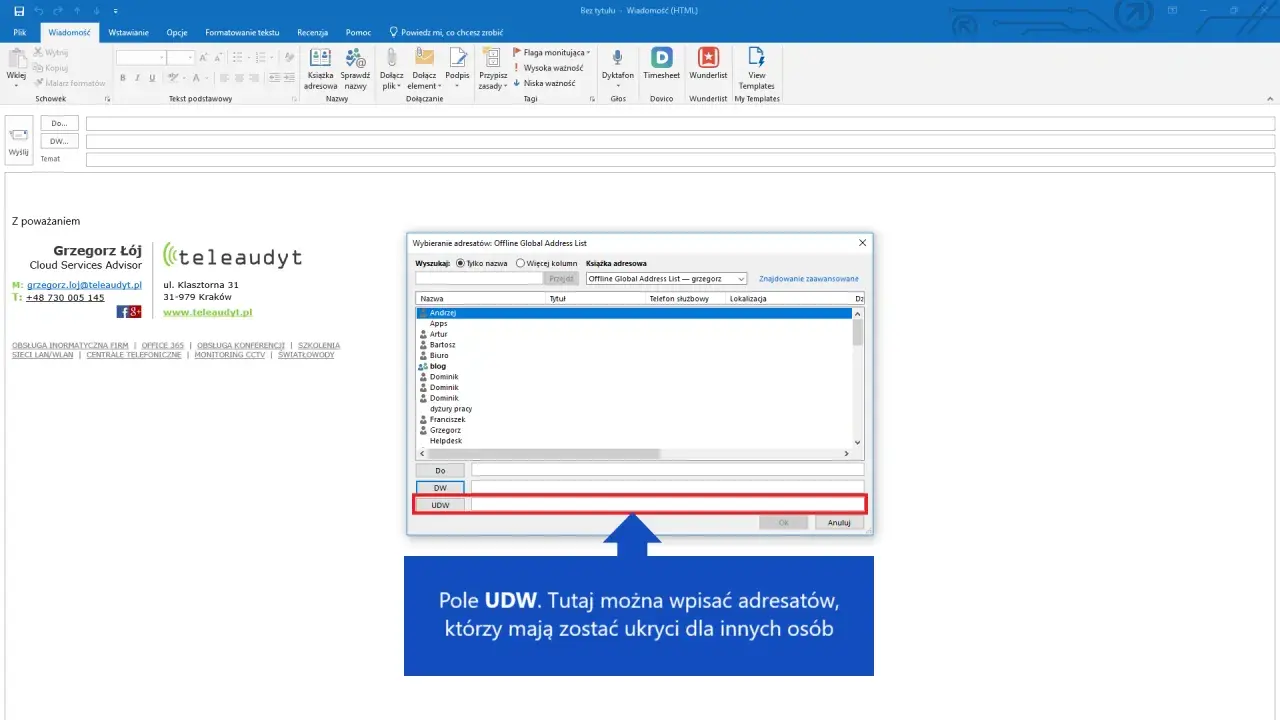Click the UDW button in dialog
The width and height of the screenshot is (1280, 720).
click(x=440, y=505)
